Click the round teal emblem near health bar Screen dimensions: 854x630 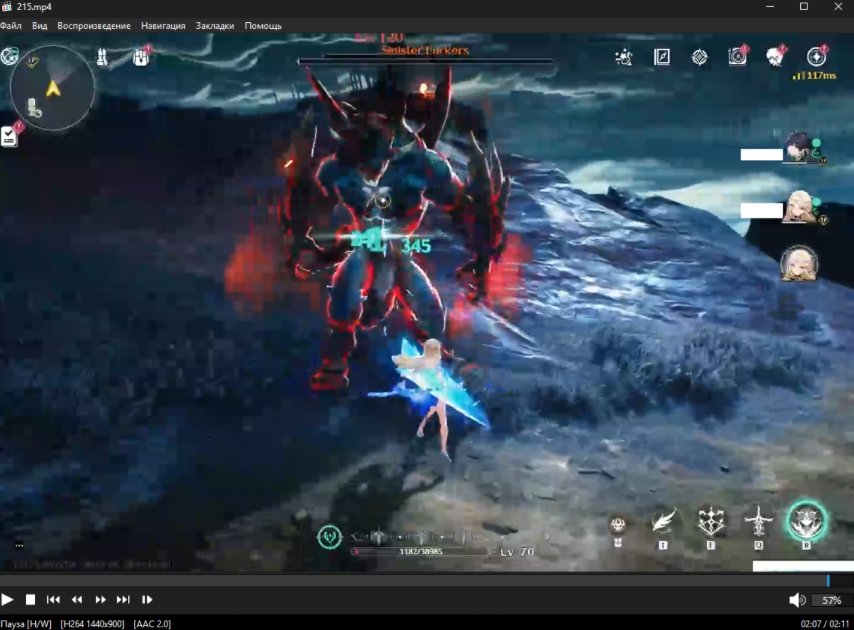point(330,537)
